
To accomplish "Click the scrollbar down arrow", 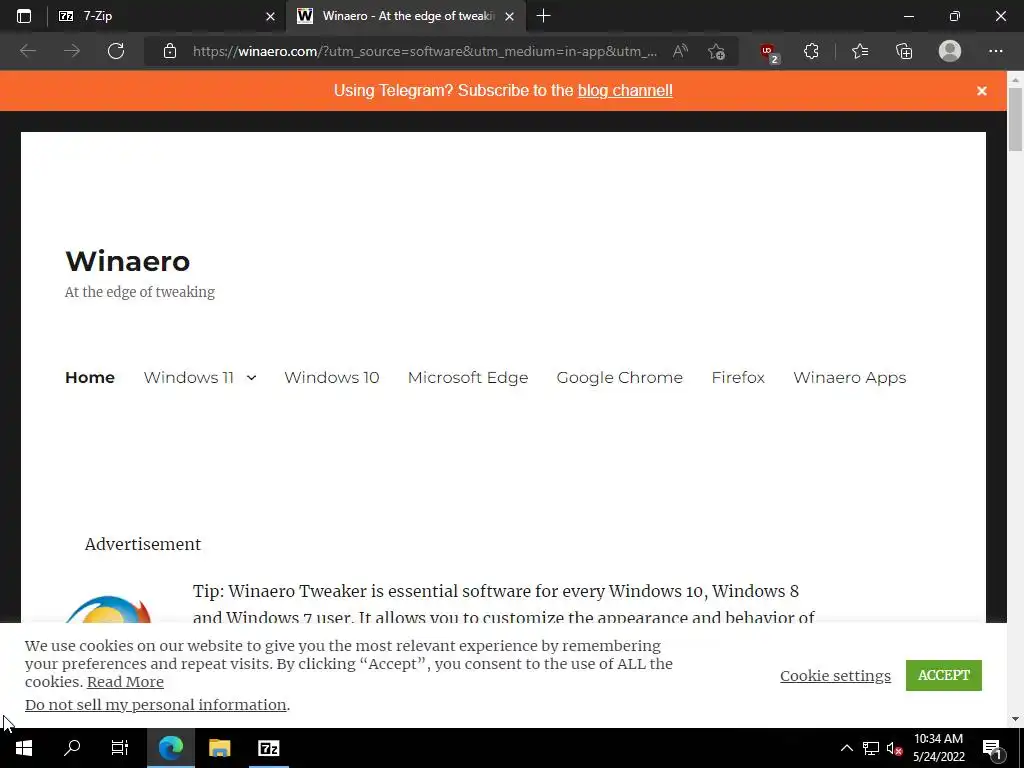I will tap(1015, 719).
